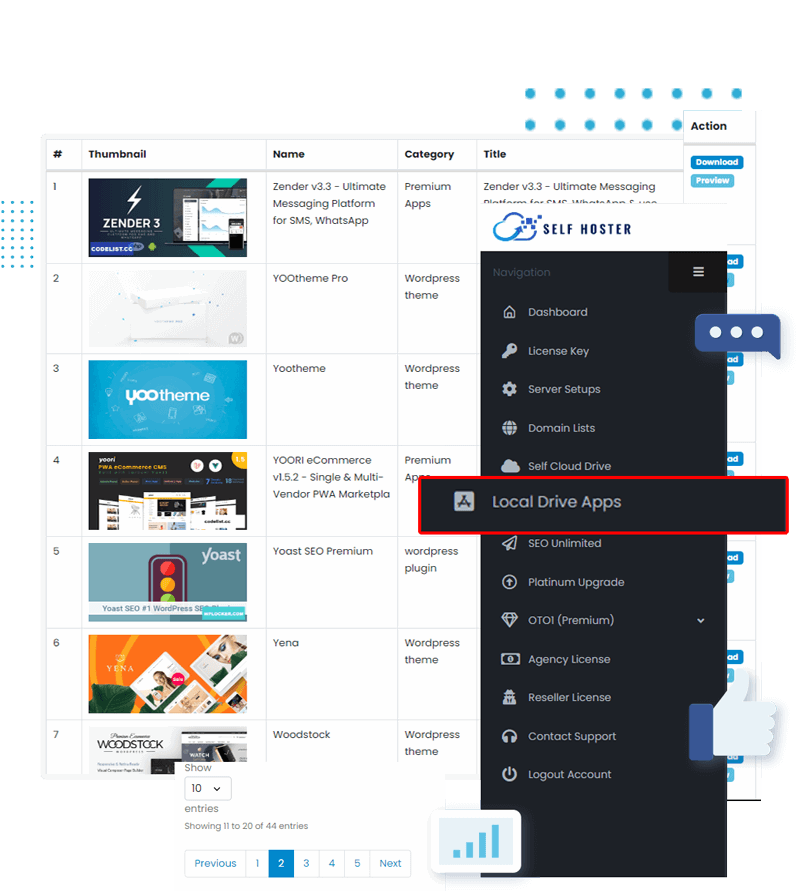
Task: Click Logout Account
Action: tap(569, 775)
